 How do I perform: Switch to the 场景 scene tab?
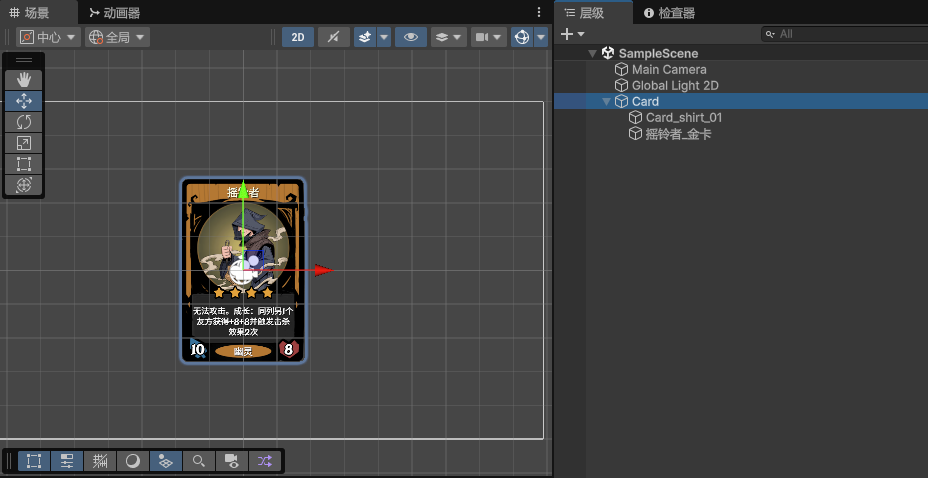pos(30,13)
